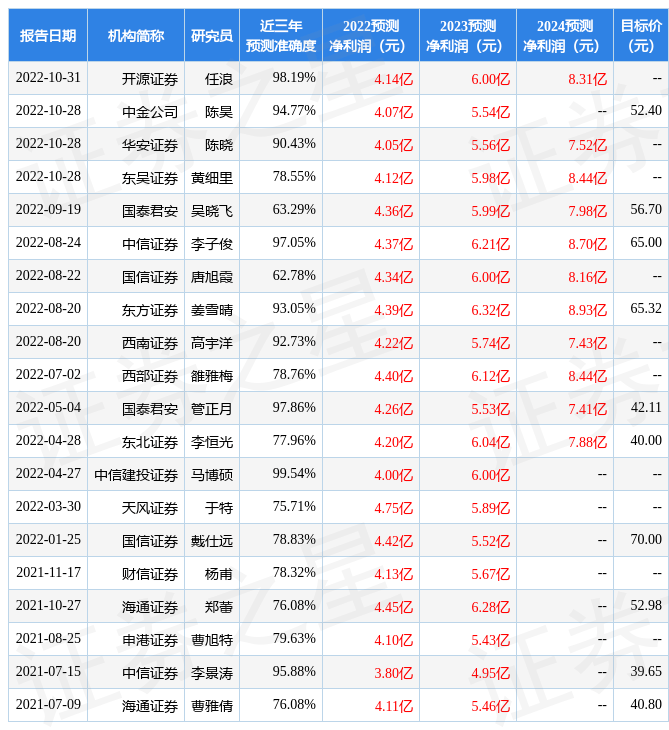Click the 2022预测净利润 column header
The width and height of the screenshot is (669, 730).
point(370,36)
